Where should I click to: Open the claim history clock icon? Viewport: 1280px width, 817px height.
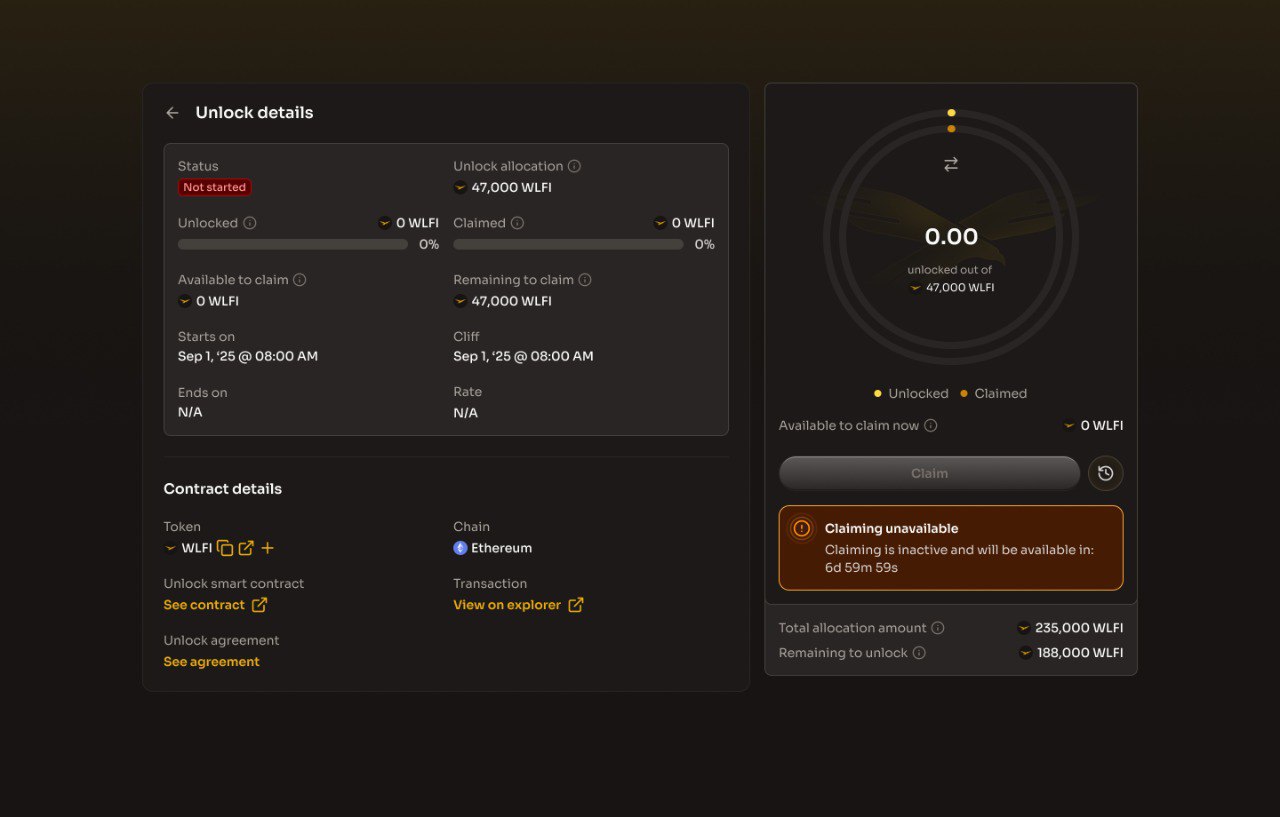pos(1105,473)
